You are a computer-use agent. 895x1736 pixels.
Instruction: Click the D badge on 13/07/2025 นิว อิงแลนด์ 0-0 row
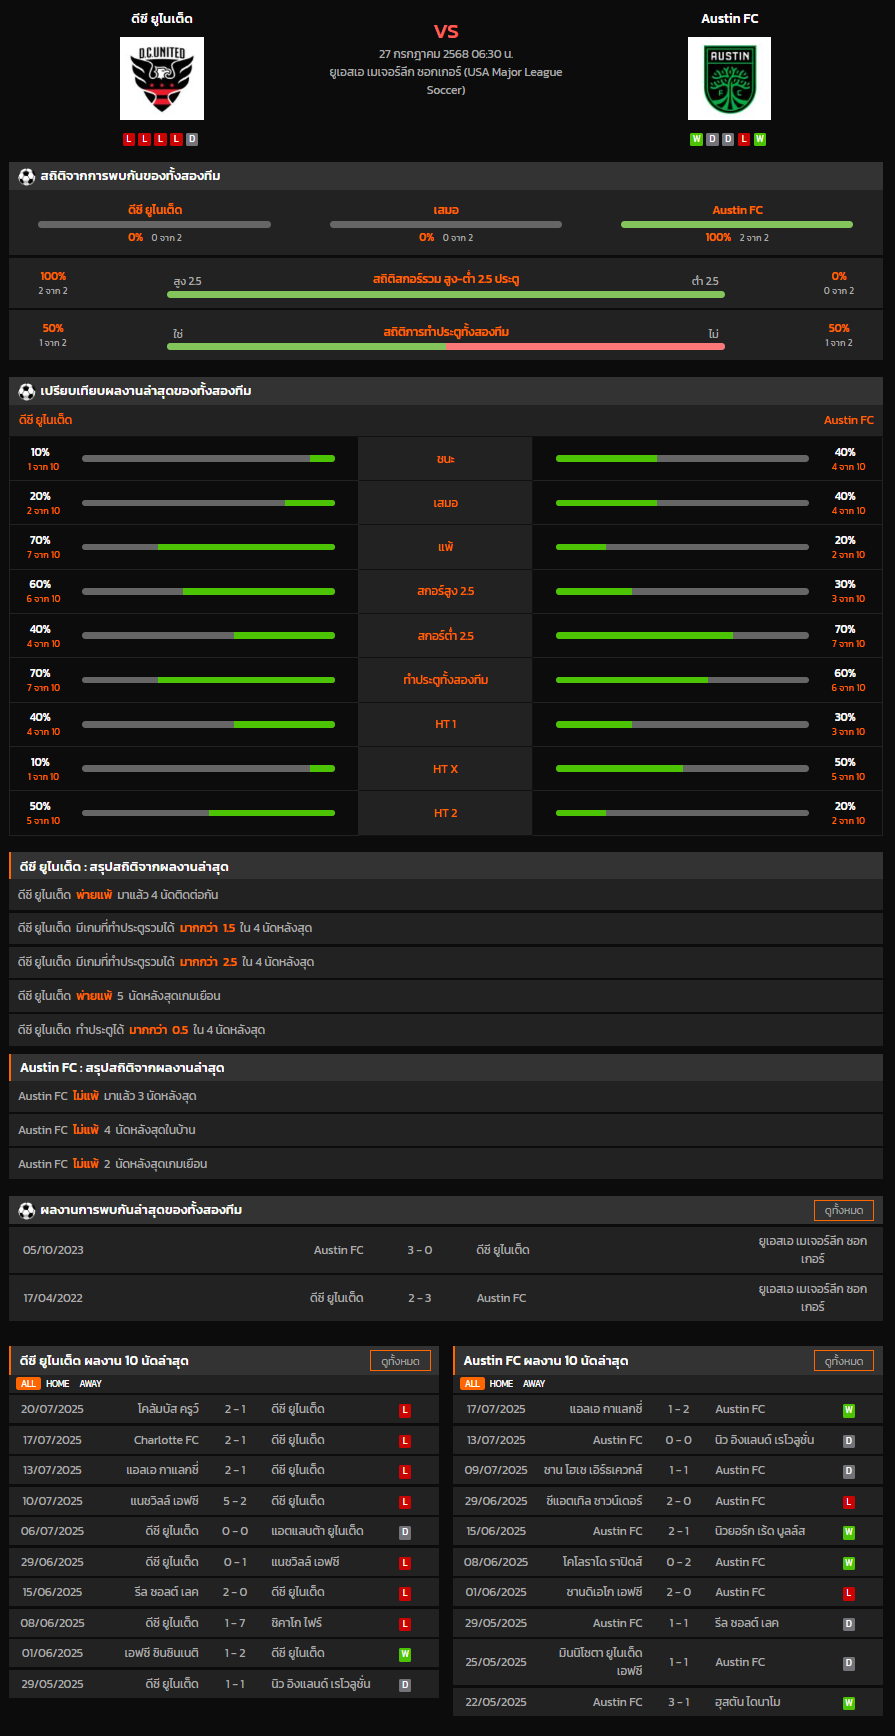tap(849, 1441)
